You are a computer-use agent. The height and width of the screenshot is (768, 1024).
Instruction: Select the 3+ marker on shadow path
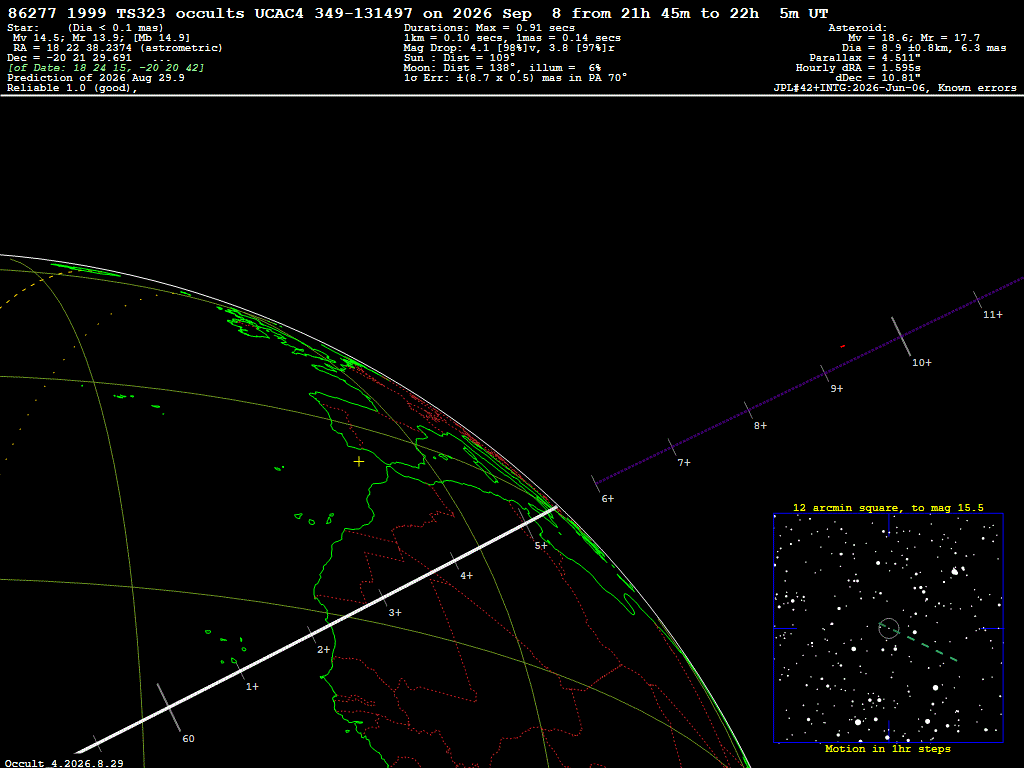[x=395, y=613]
